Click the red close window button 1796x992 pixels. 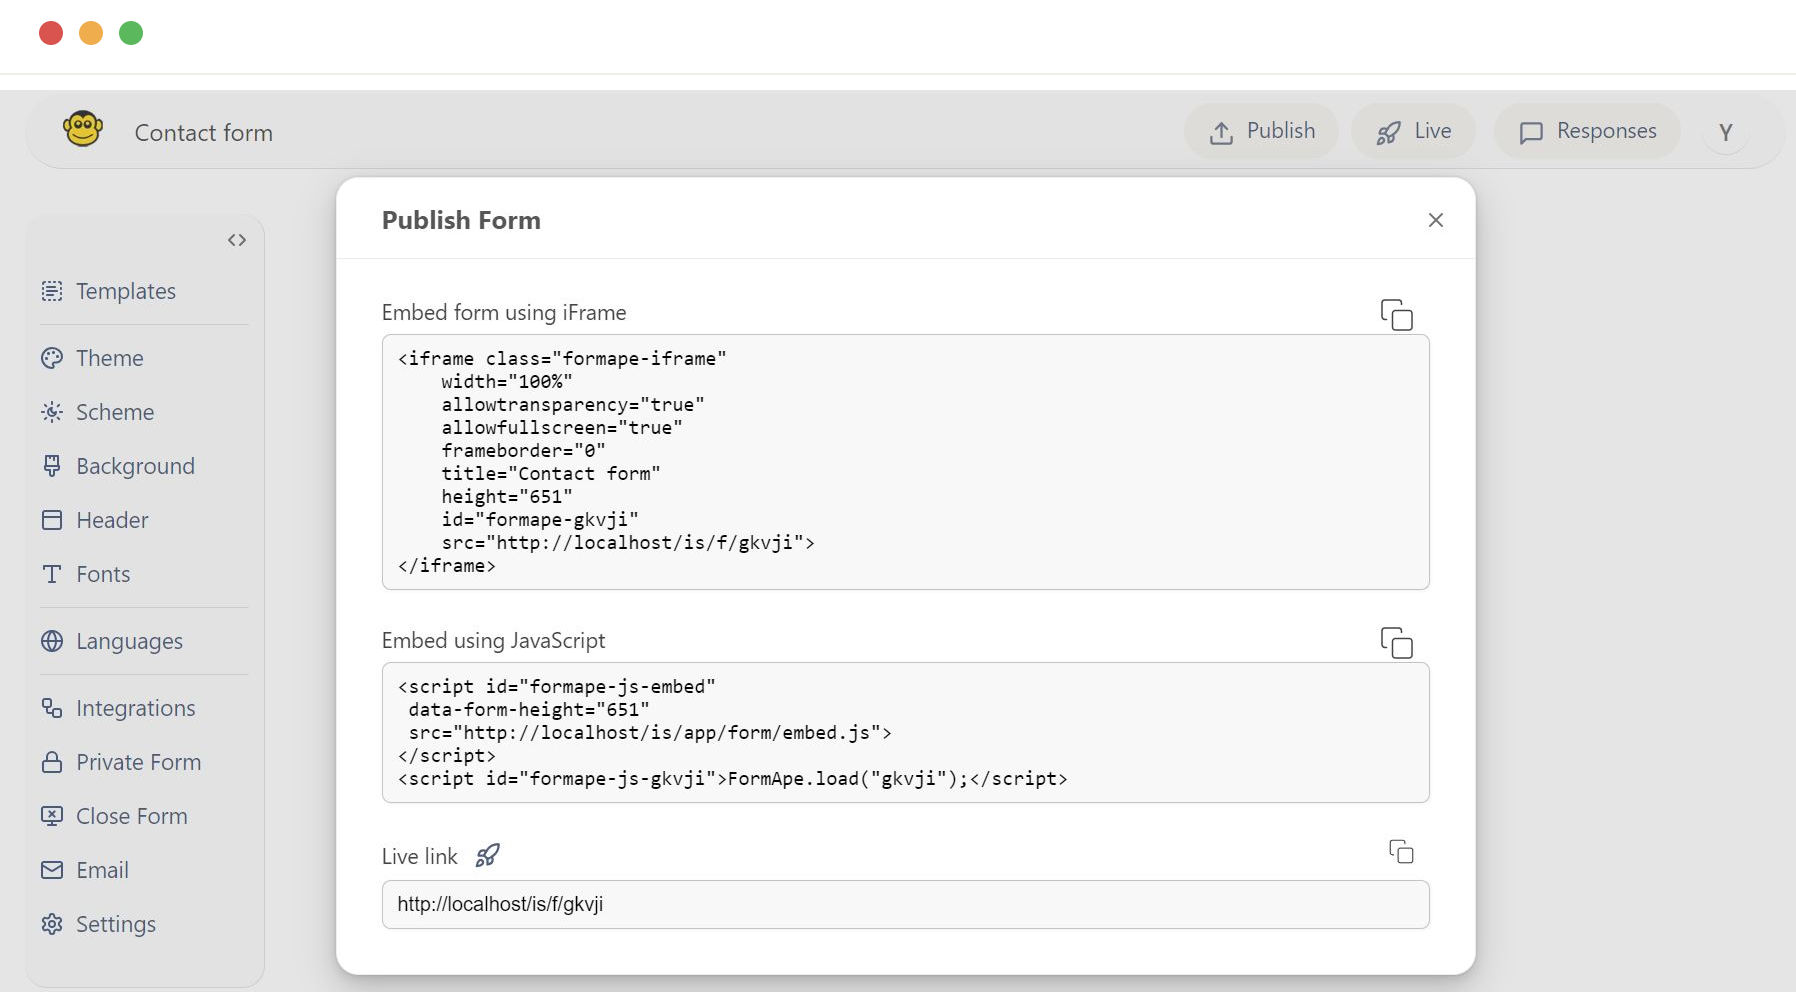tap(51, 33)
